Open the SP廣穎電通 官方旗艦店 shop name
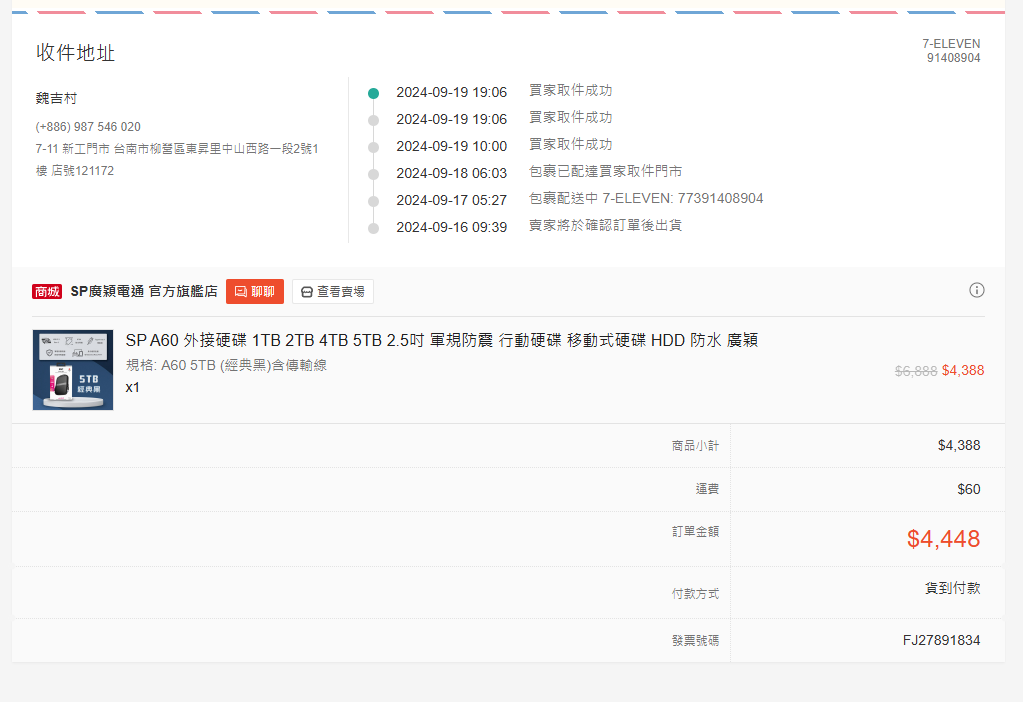This screenshot has width=1023, height=702. click(x=144, y=291)
